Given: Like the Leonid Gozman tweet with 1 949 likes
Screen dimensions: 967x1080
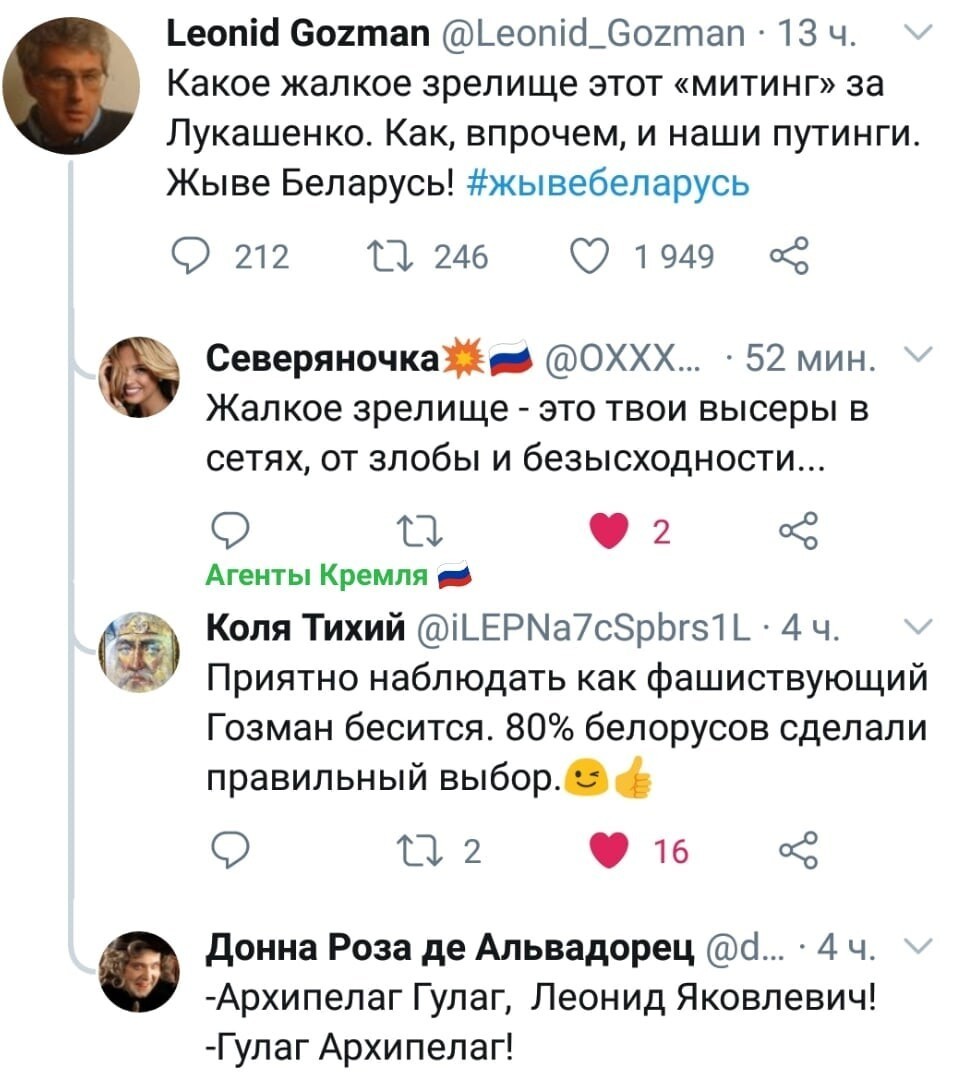Looking at the screenshot, I should (590, 257).
